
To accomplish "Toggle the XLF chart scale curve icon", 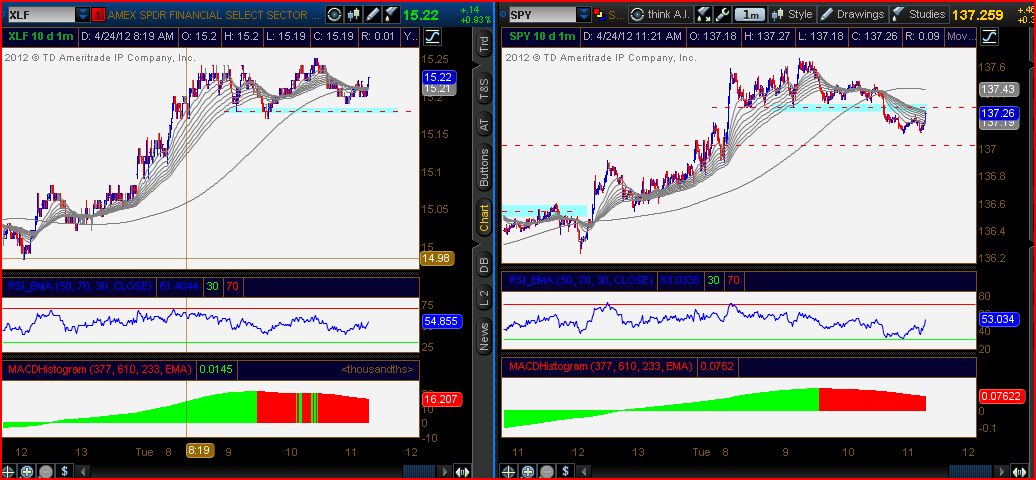I will click(x=433, y=37).
